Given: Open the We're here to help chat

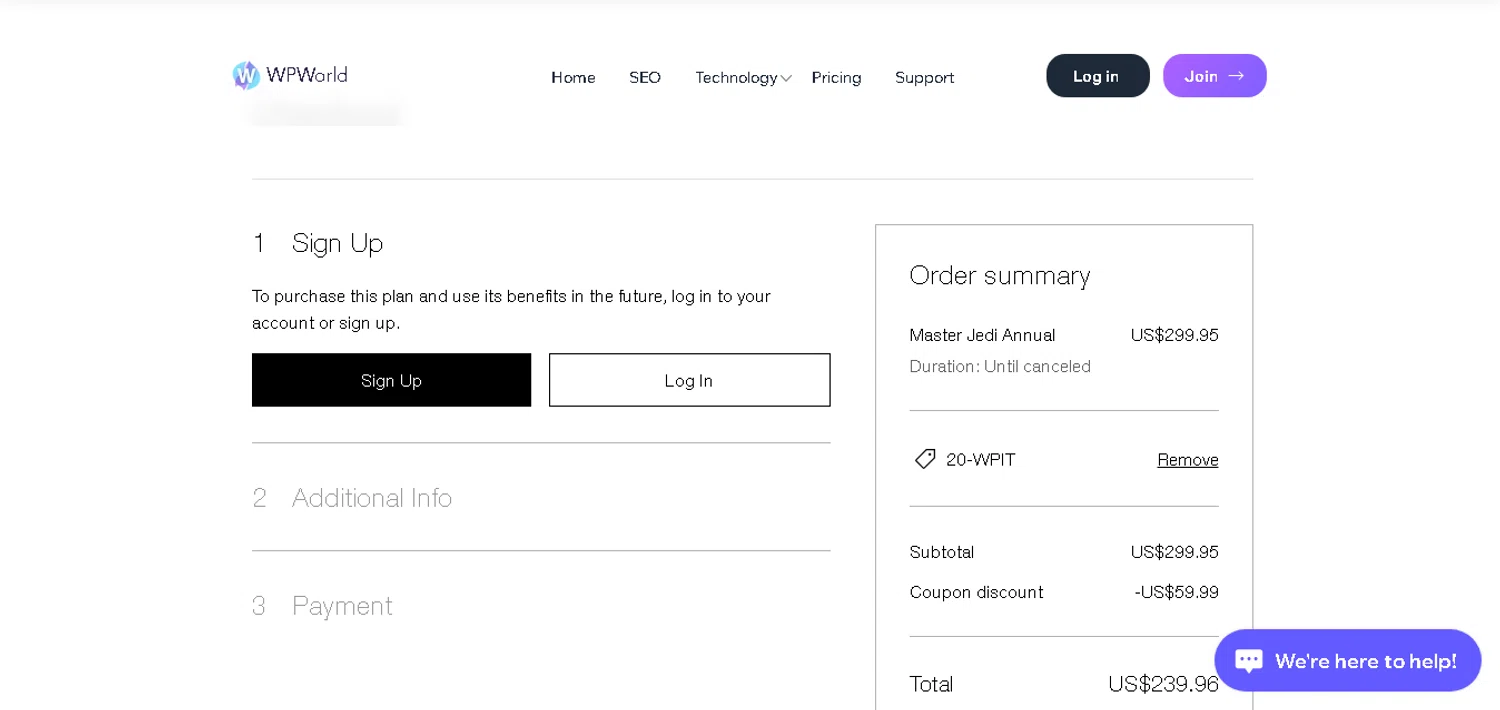Looking at the screenshot, I should pyautogui.click(x=1348, y=661).
